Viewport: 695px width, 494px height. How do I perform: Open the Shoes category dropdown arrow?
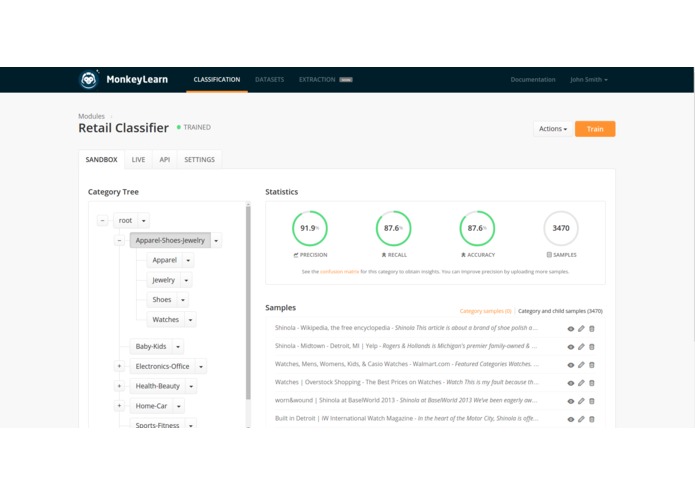(x=183, y=300)
